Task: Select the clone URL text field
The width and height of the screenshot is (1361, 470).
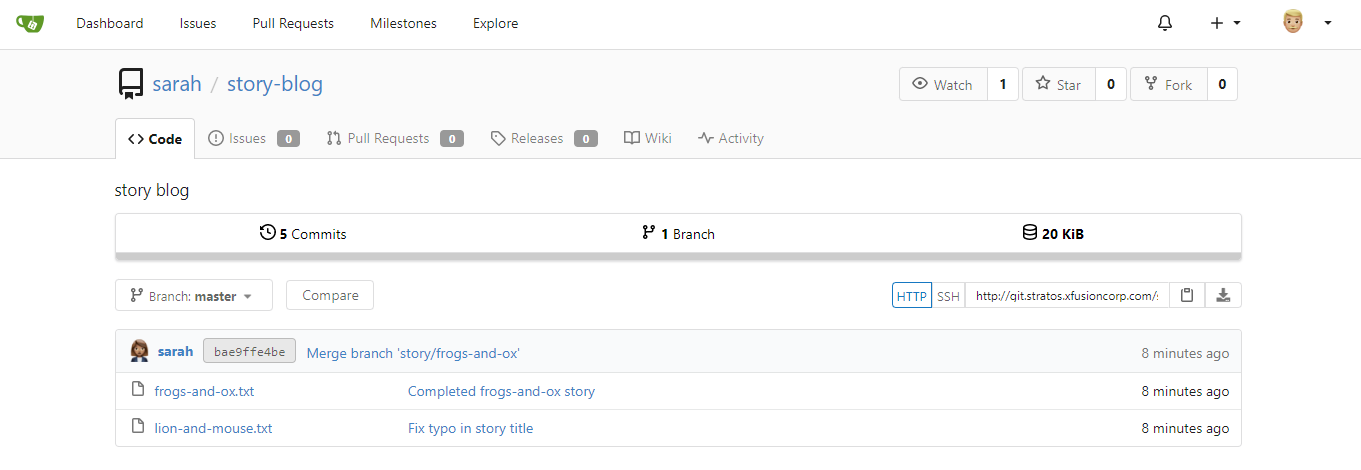Action: [1067, 295]
